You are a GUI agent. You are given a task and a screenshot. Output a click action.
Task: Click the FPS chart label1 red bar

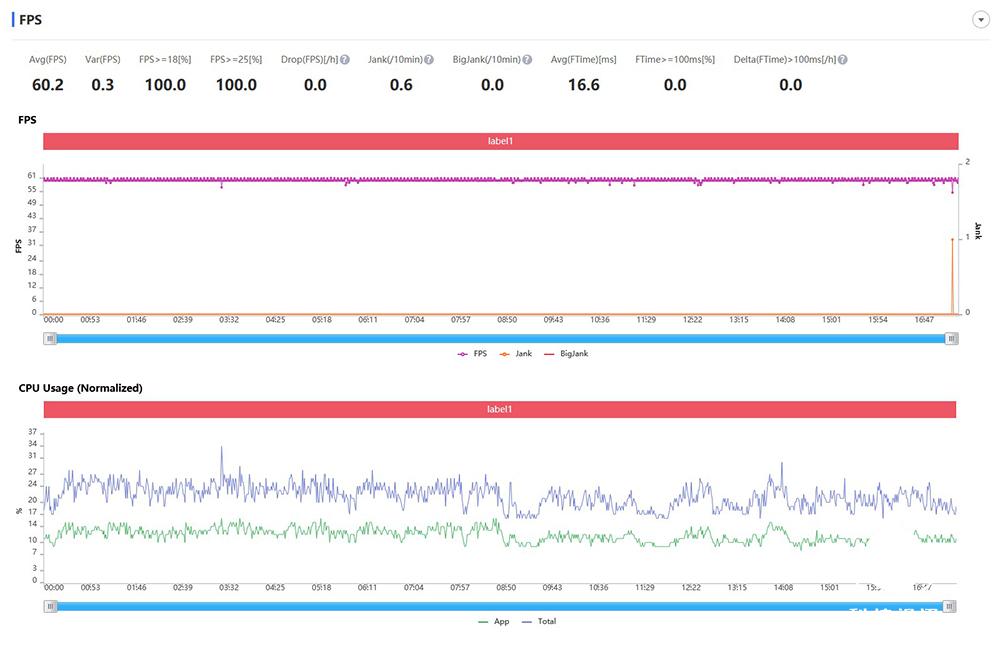point(501,141)
